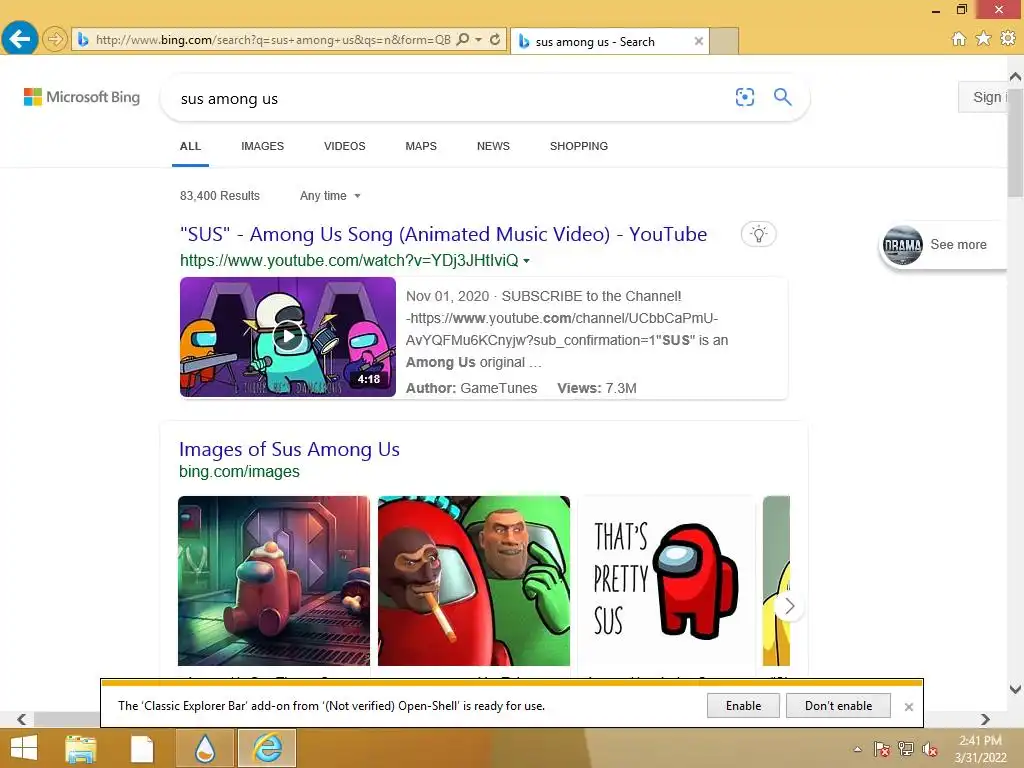Screen dimensions: 1024x768
Task: Open the THAT'S PRETTY SUS image
Action: tap(666, 581)
